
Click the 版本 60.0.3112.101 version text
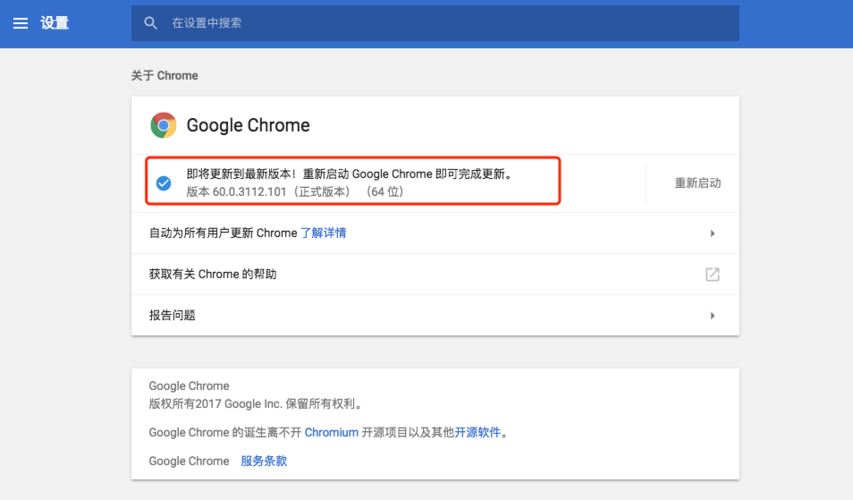[x=295, y=192]
